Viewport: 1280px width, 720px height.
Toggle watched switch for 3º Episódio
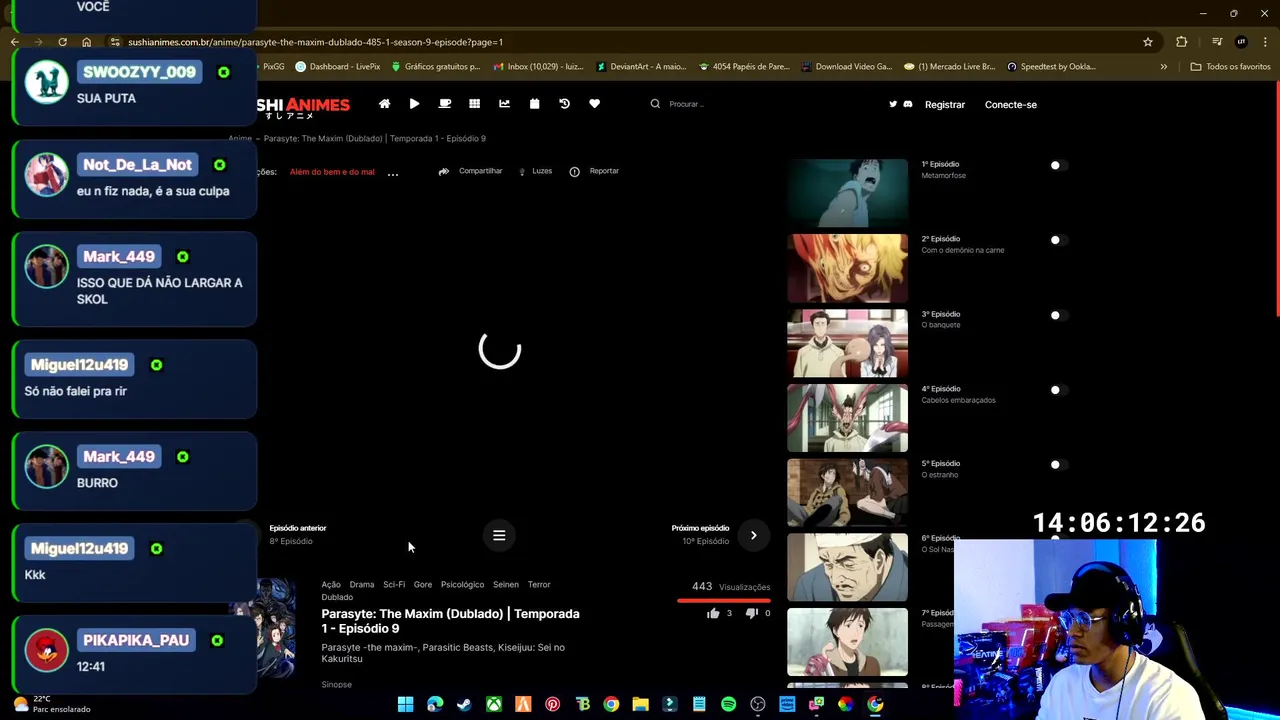[x=1058, y=315]
